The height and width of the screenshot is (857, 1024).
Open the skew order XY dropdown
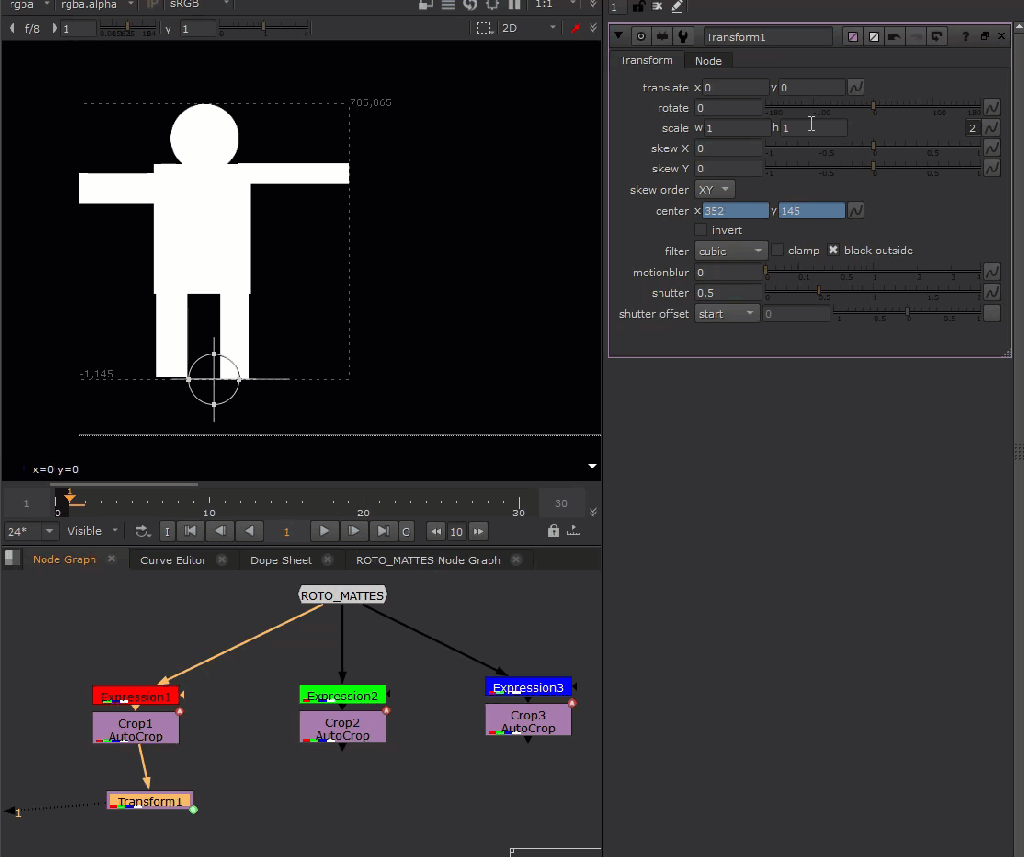point(715,190)
